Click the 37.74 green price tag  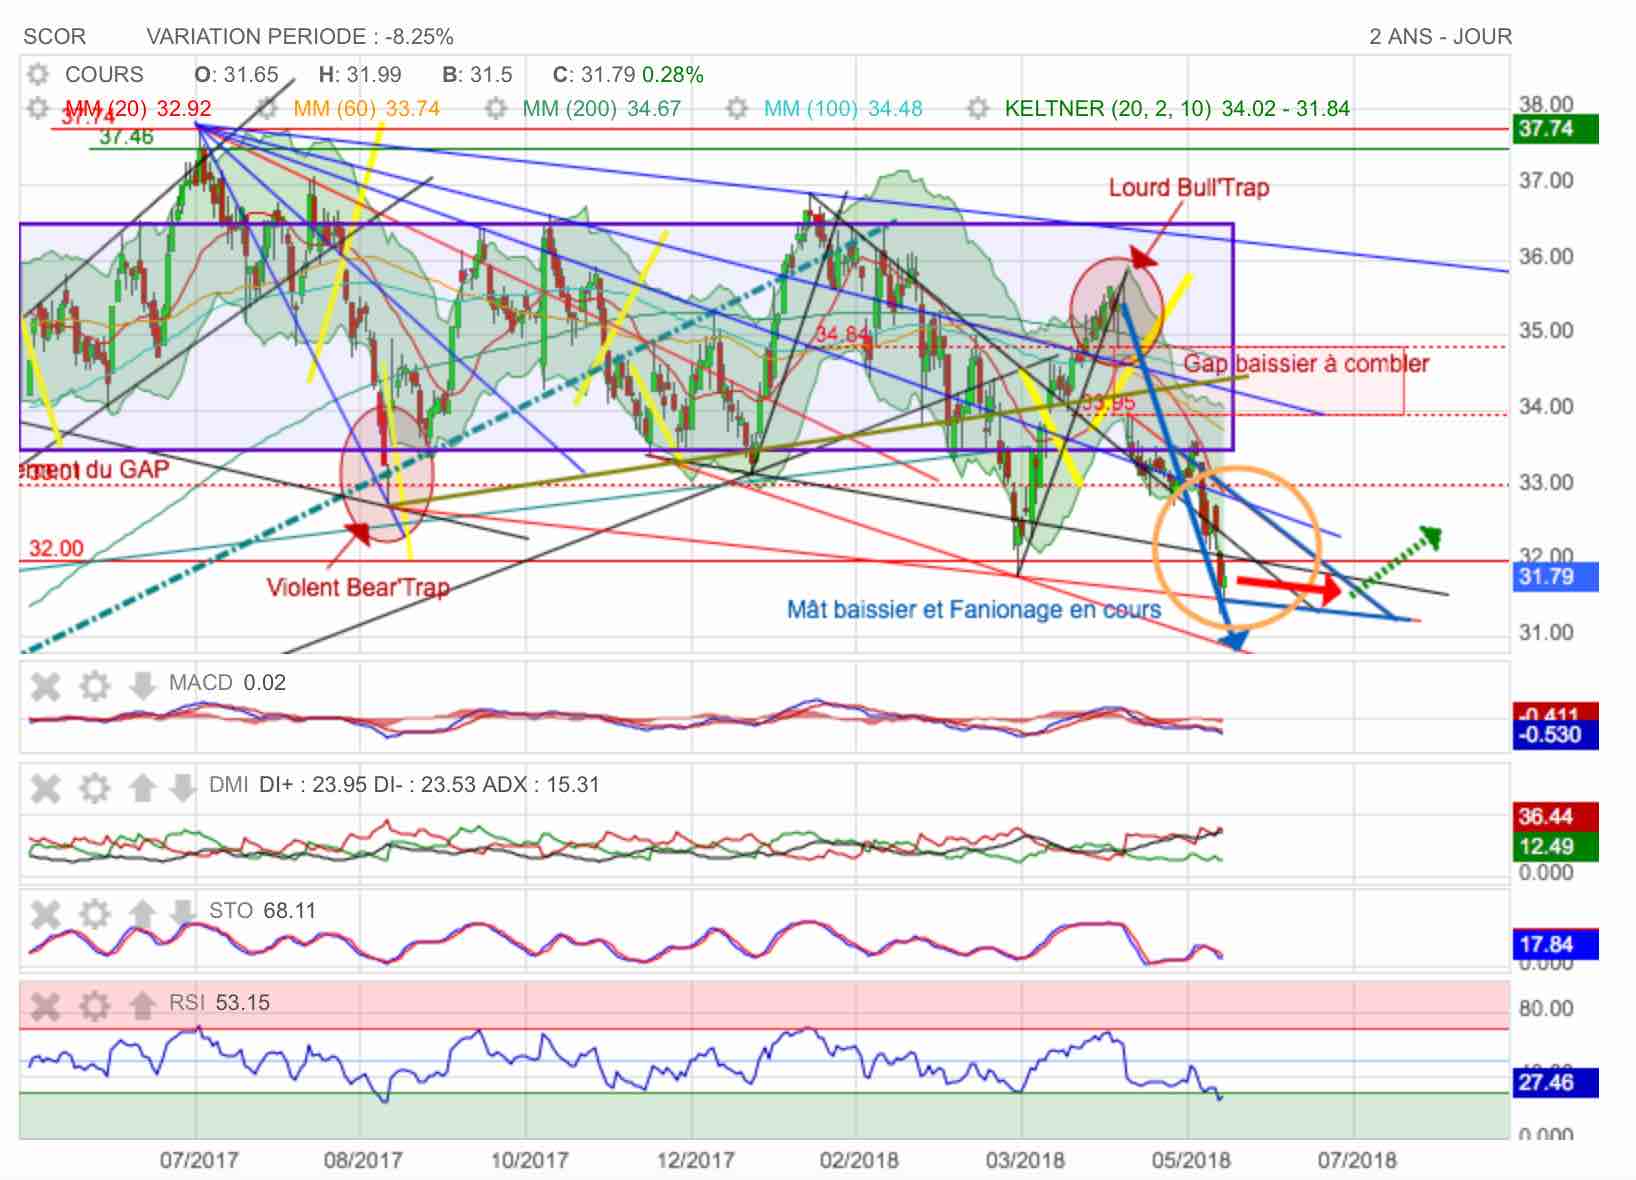1555,129
